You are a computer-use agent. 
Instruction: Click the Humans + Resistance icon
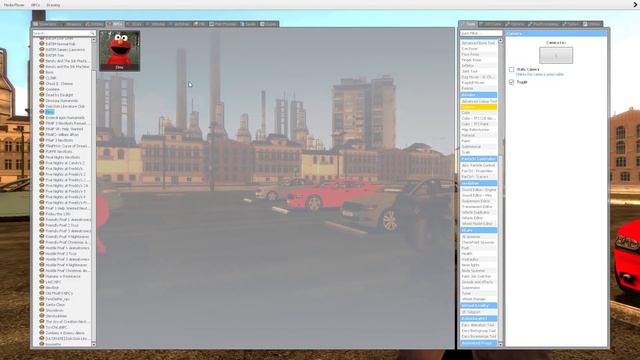tap(42, 276)
